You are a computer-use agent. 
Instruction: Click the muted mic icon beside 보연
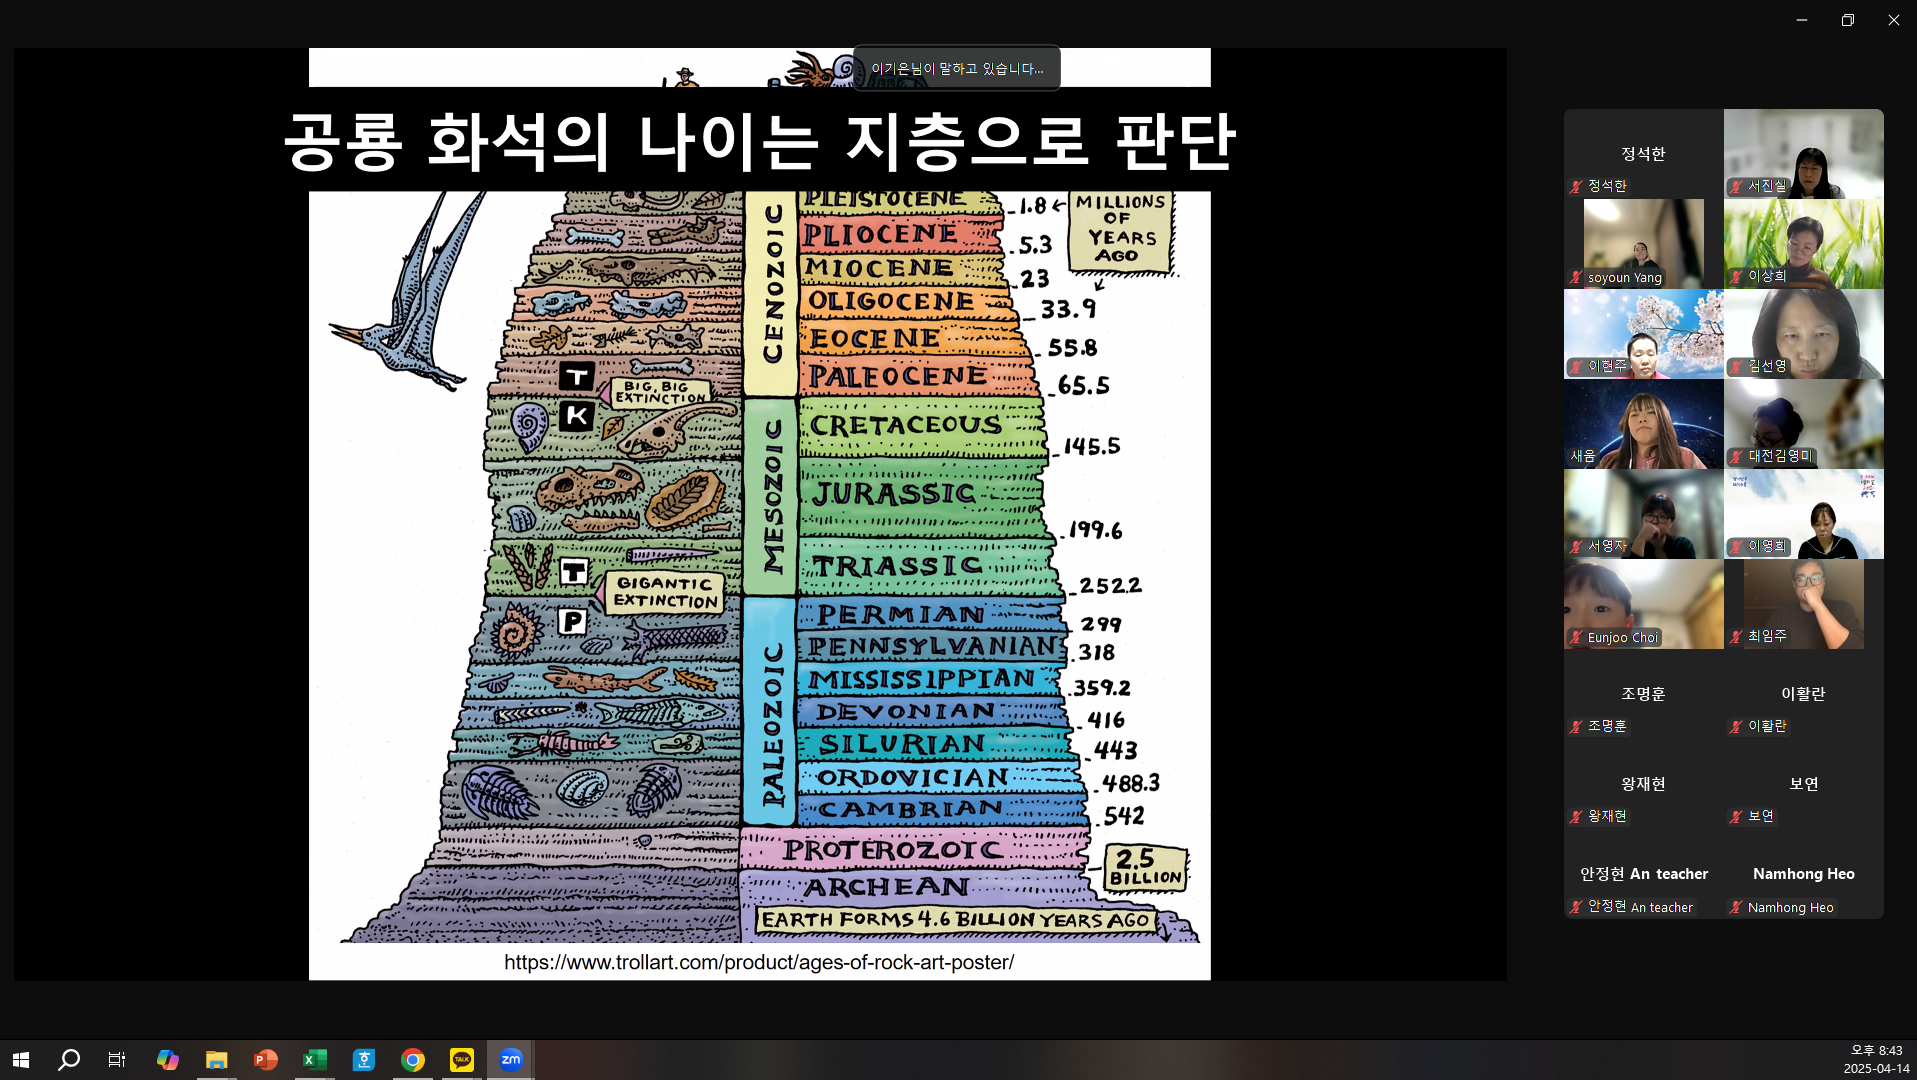click(1736, 816)
